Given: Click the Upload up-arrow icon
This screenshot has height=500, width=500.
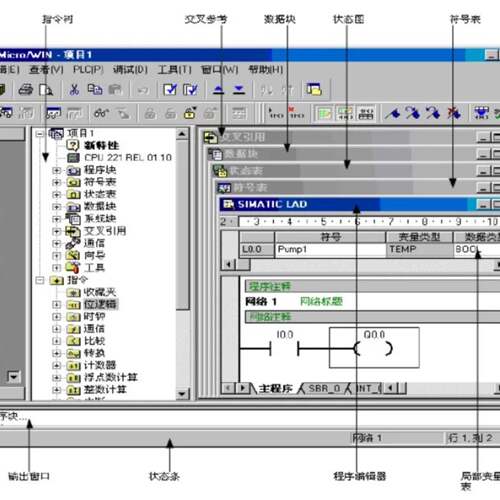Looking at the screenshot, I should [219, 89].
